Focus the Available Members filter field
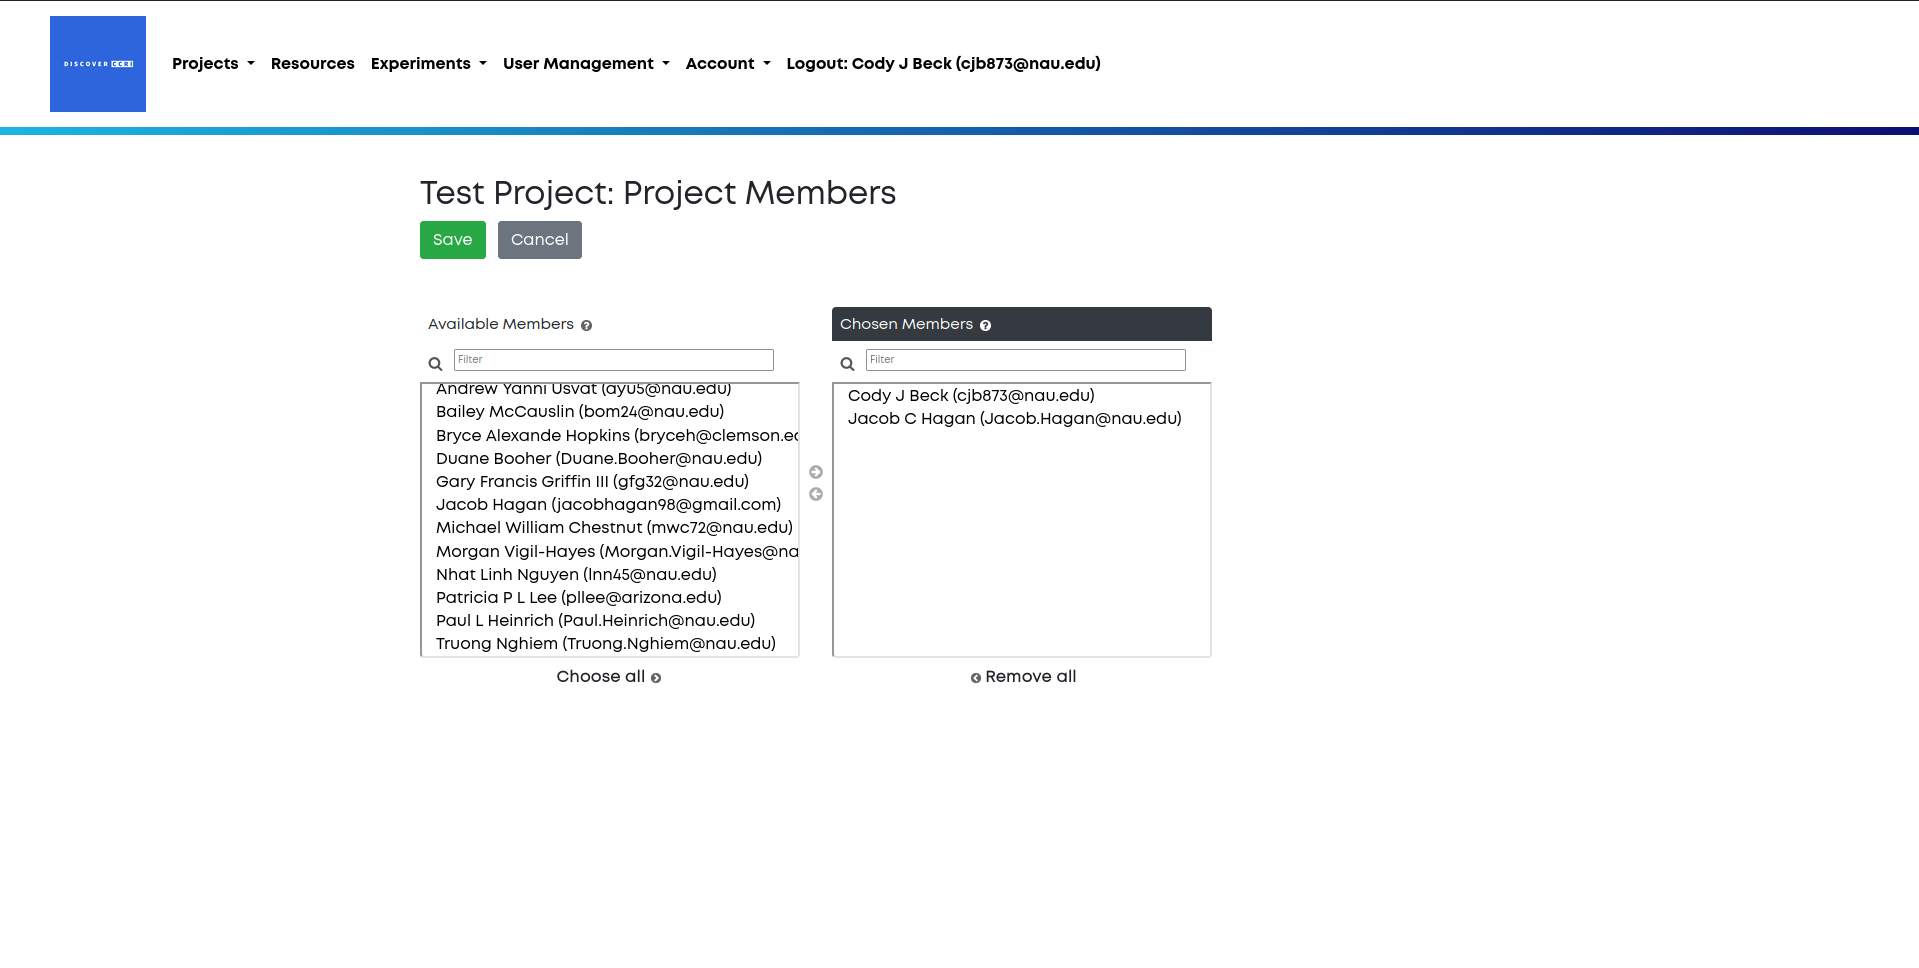Viewport: 1919px width, 968px height. (614, 360)
